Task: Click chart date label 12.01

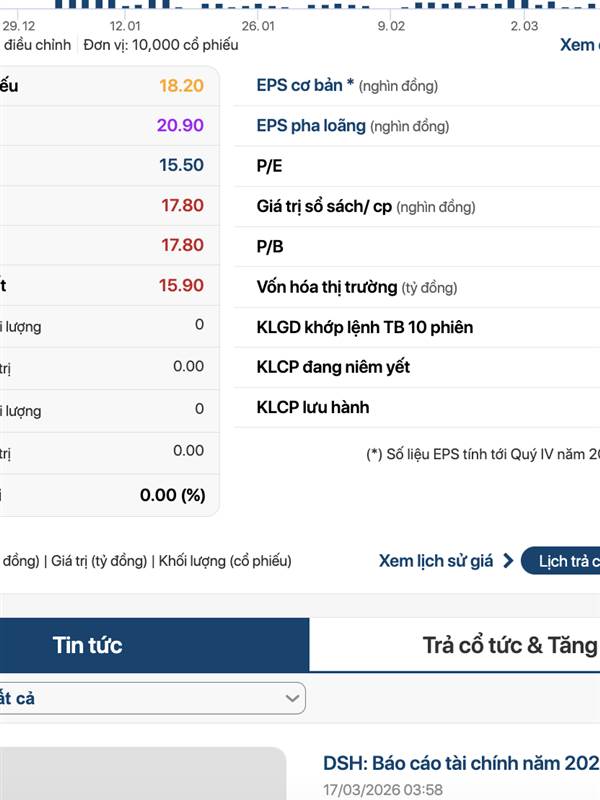Action: click(125, 26)
